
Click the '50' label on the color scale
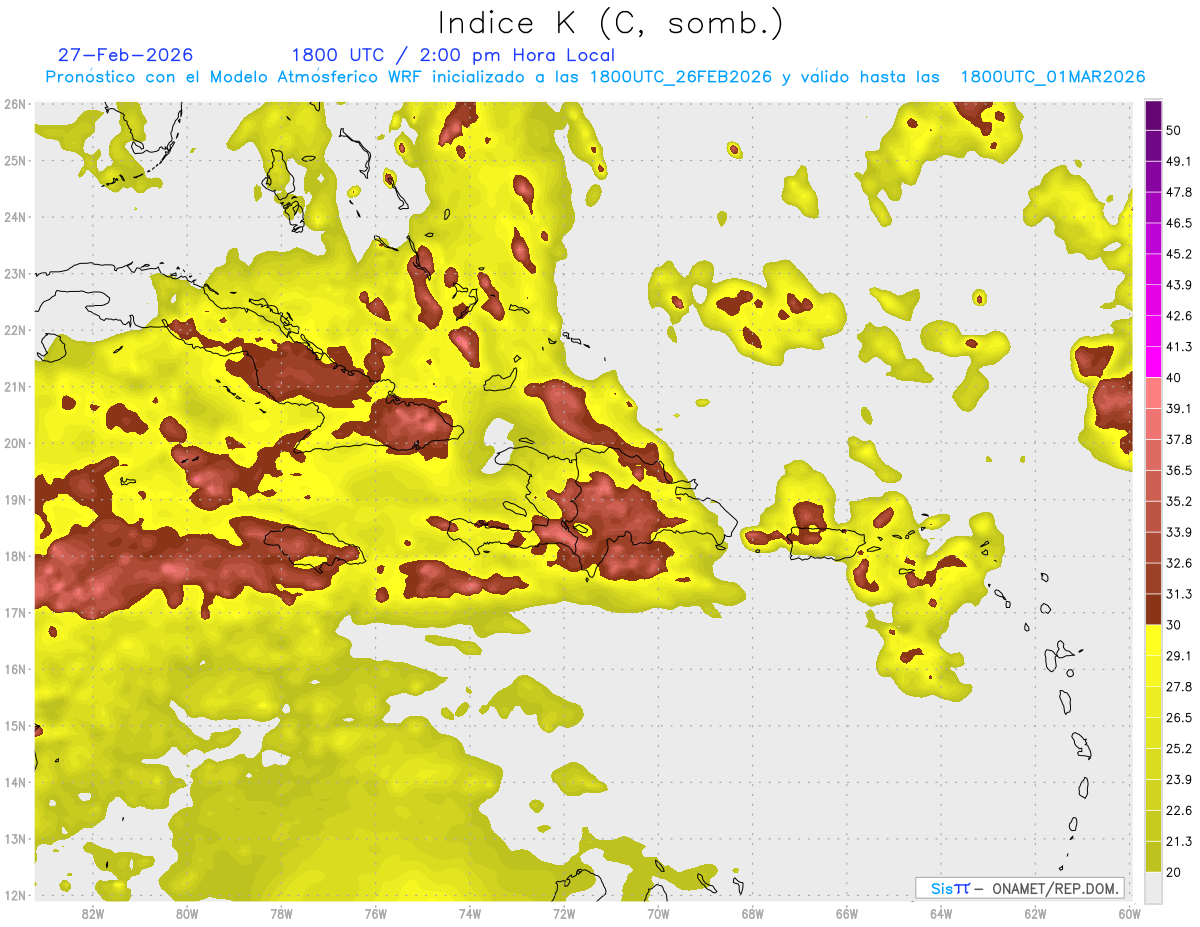point(1174,131)
